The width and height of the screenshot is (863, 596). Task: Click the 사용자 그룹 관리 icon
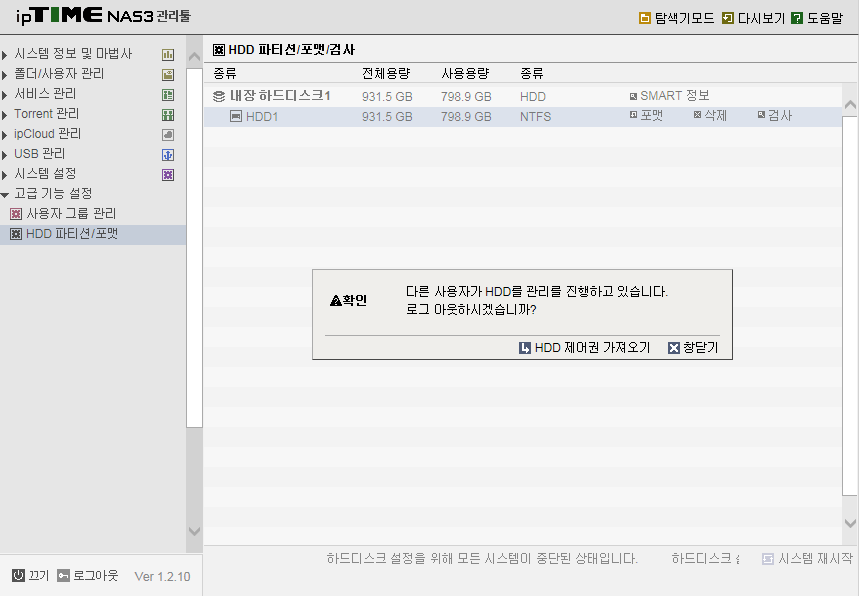pyautogui.click(x=16, y=214)
